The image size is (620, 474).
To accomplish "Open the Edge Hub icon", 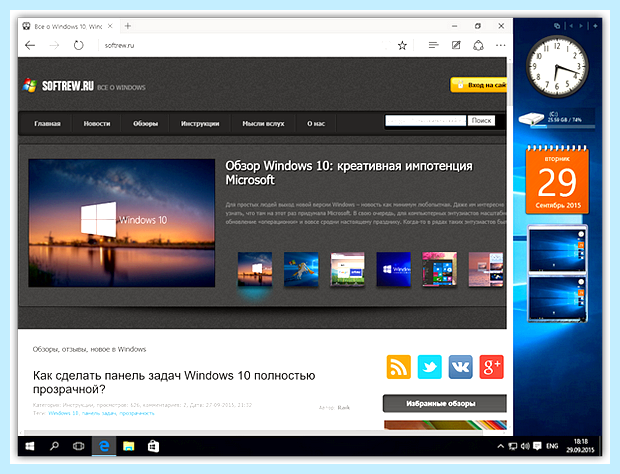I will 433,45.
